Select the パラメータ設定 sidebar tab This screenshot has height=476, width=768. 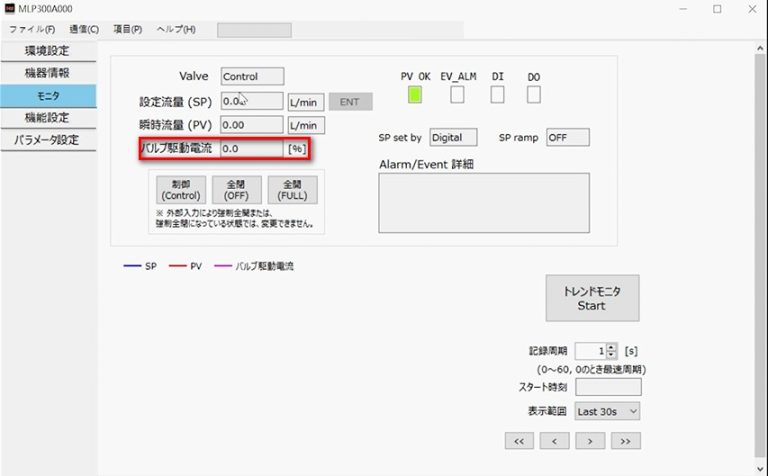pyautogui.click(x=48, y=140)
